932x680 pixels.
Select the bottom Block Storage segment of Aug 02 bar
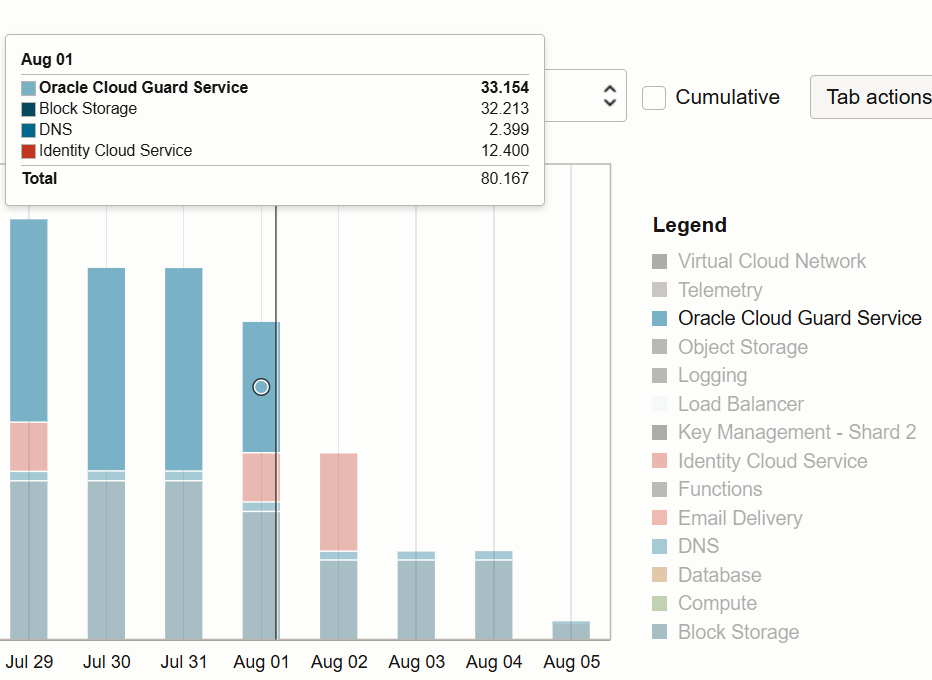339,600
